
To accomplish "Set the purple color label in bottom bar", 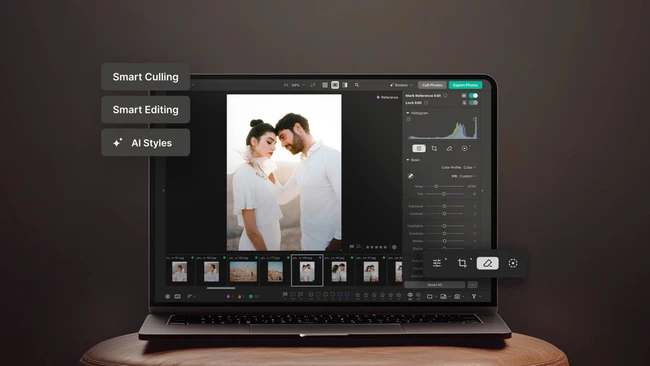I will tap(347, 295).
